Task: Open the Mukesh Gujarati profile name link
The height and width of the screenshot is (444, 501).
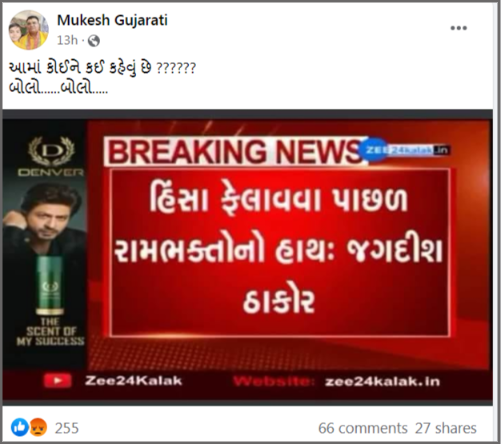Action: pos(112,20)
